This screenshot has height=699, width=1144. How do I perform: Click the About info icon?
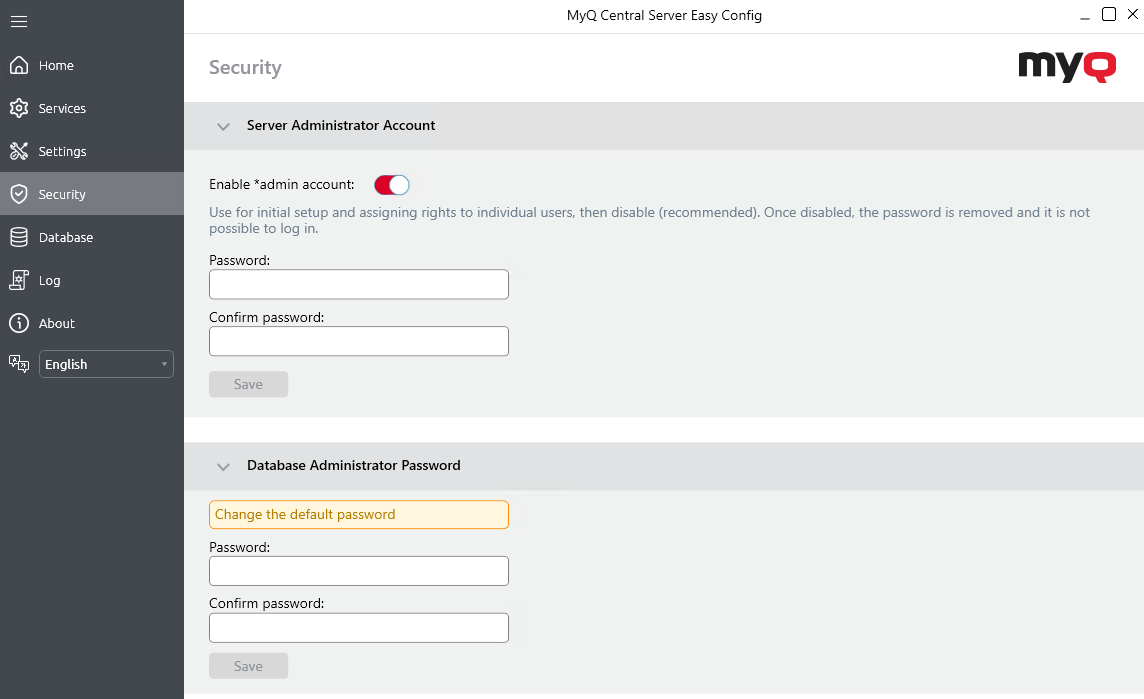pyautogui.click(x=20, y=323)
